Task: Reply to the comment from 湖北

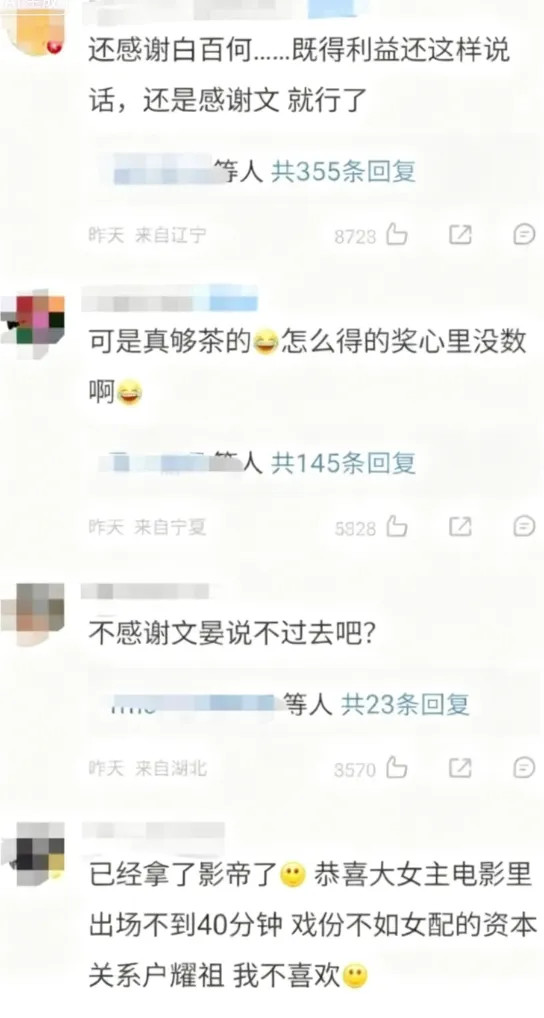Action: 524,768
